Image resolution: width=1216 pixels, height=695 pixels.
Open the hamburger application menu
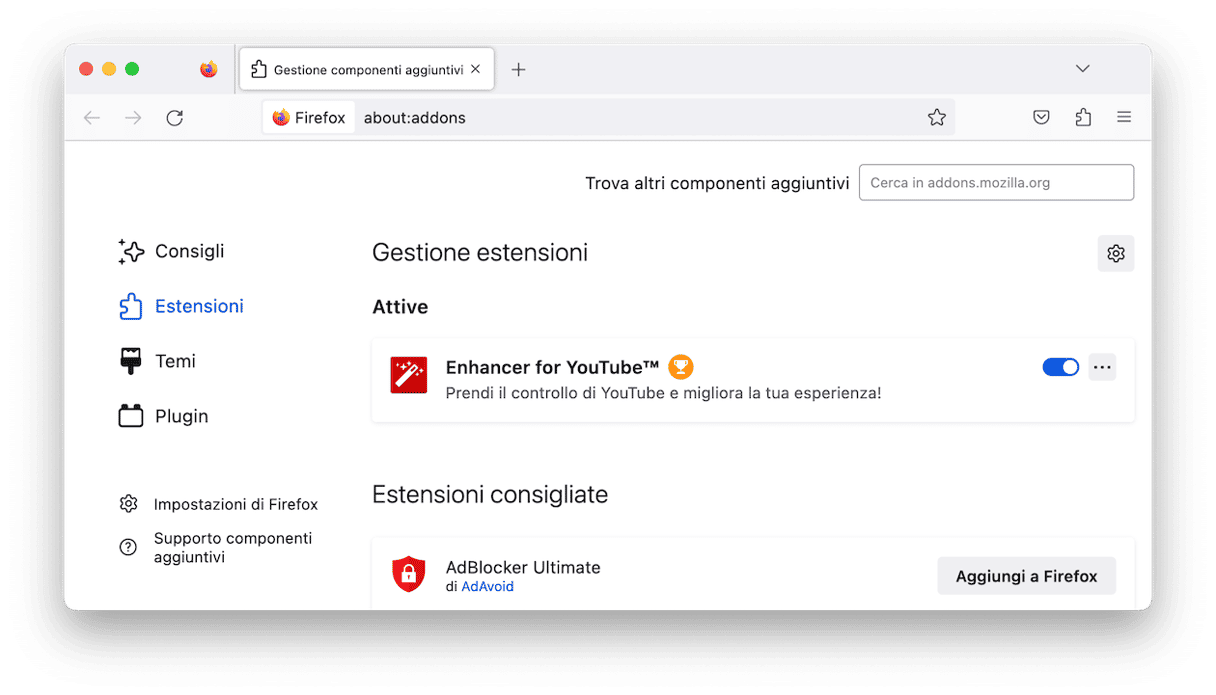click(x=1124, y=118)
